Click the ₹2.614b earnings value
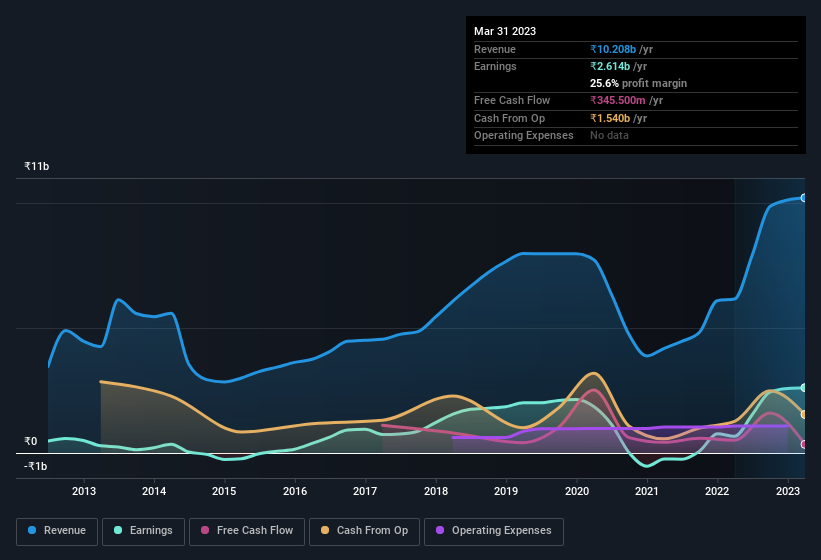 point(610,66)
